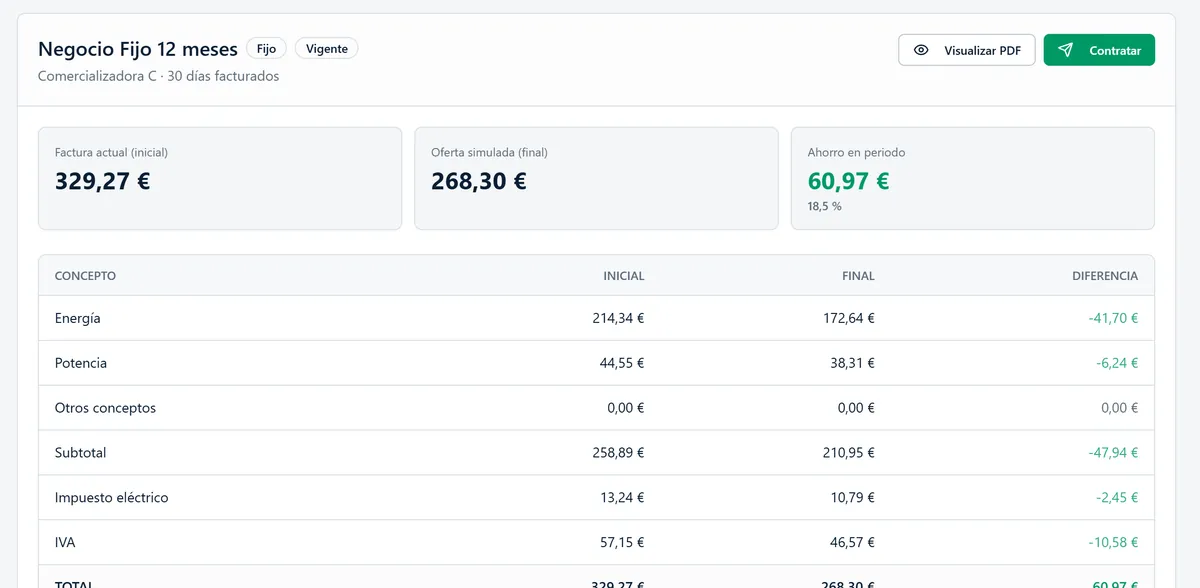Select the Energía row label

78,318
